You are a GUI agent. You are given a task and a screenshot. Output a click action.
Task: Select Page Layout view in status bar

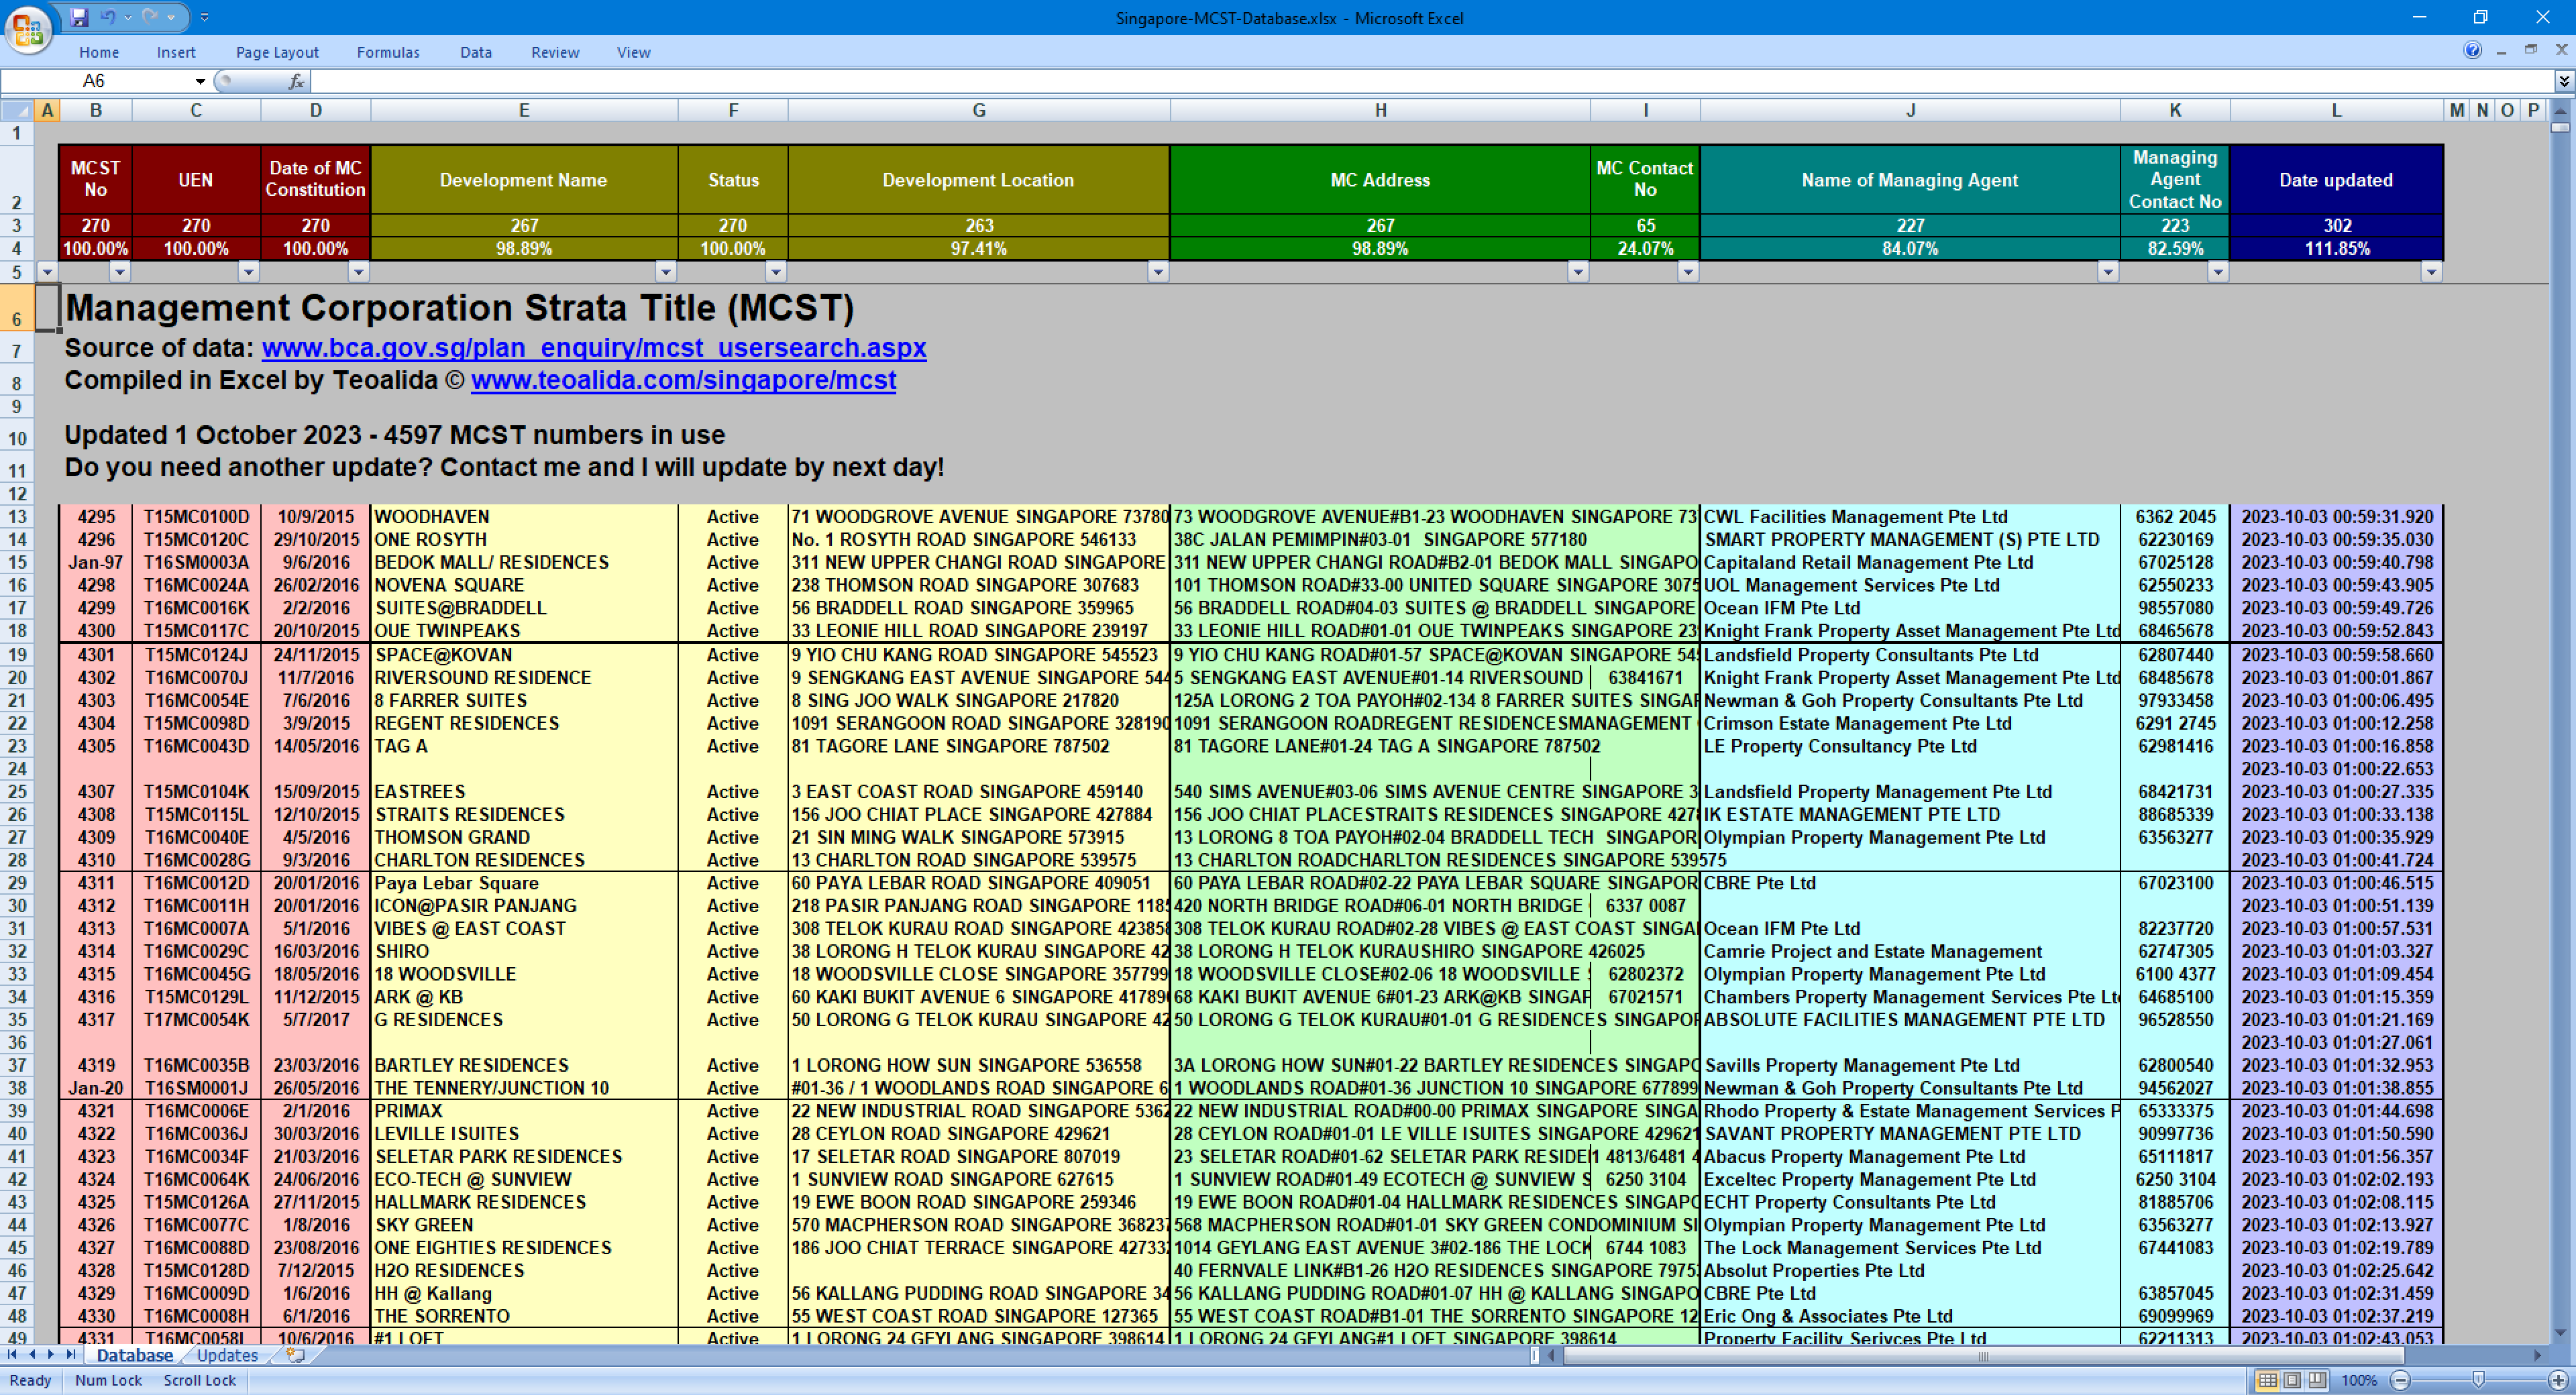(2292, 1380)
